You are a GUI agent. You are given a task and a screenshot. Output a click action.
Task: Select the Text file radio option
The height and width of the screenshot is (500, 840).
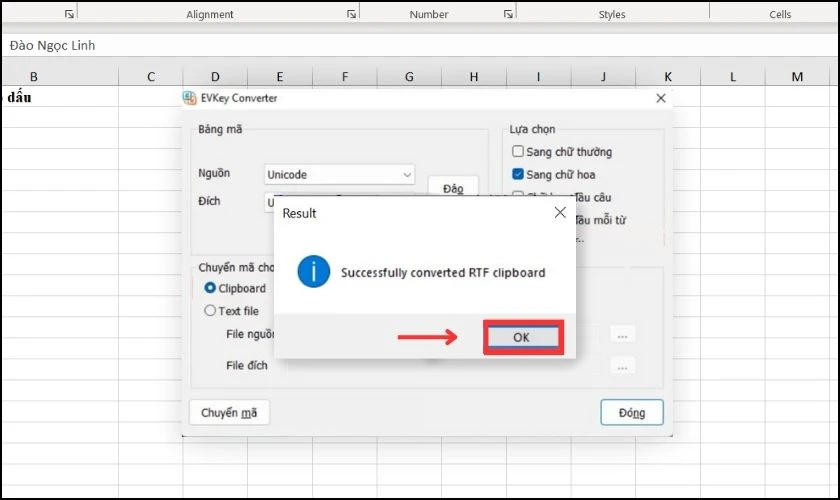pyautogui.click(x=210, y=310)
